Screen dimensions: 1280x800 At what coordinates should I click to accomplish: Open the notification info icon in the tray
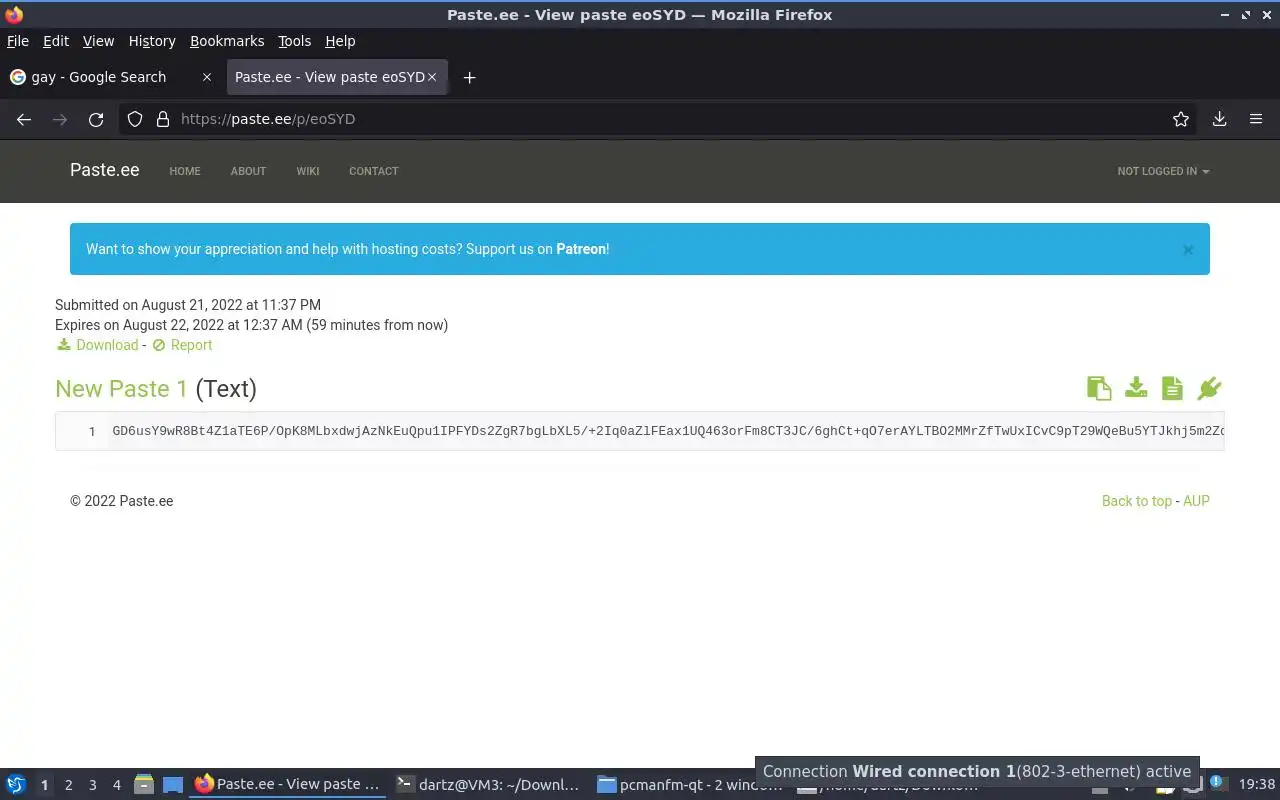click(x=1217, y=782)
